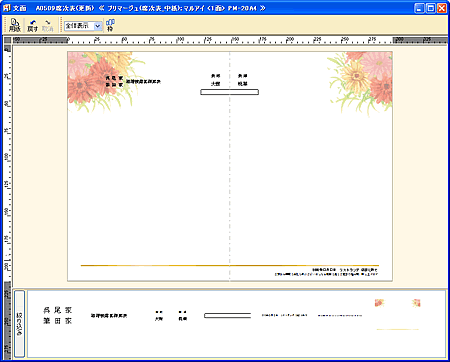The image size is (450, 362).
Task: Click the 枠 frame icon in toolbar
Action: (110, 25)
